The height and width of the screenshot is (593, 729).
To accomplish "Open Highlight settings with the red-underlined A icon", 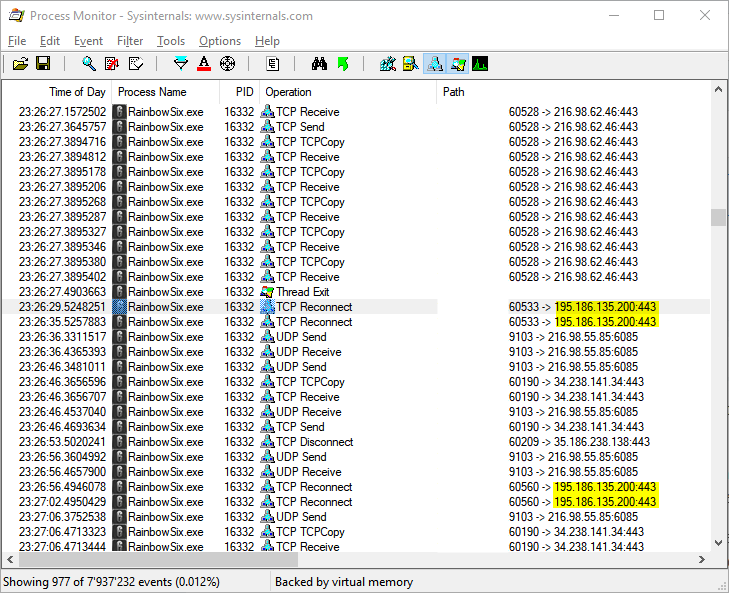I will (x=204, y=64).
